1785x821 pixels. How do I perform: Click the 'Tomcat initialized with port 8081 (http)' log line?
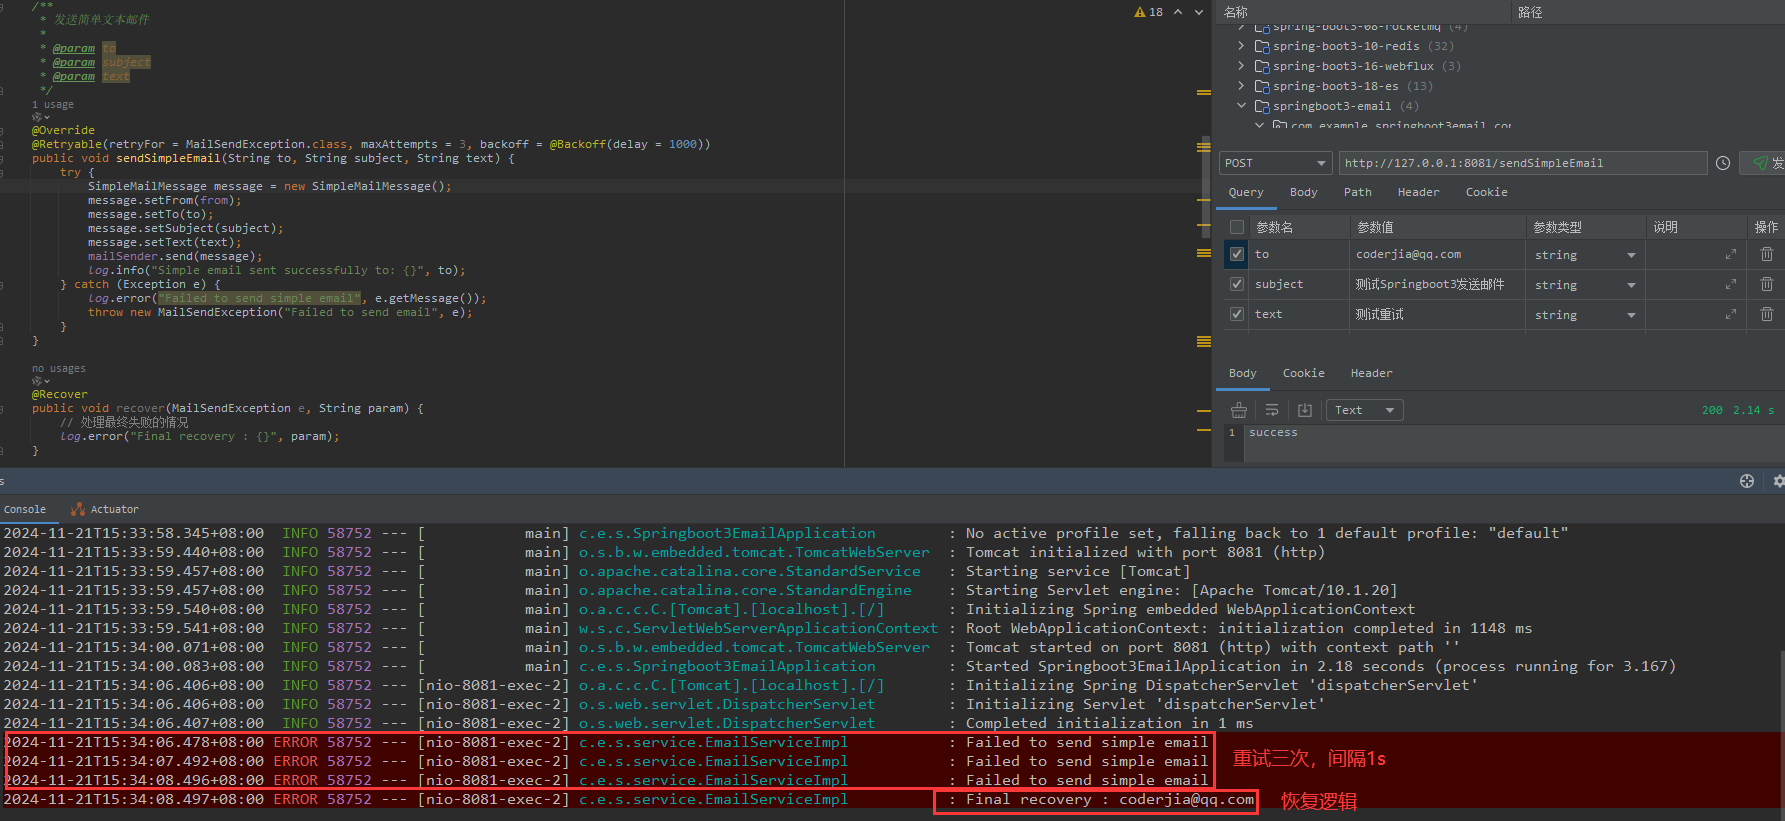click(x=1145, y=552)
